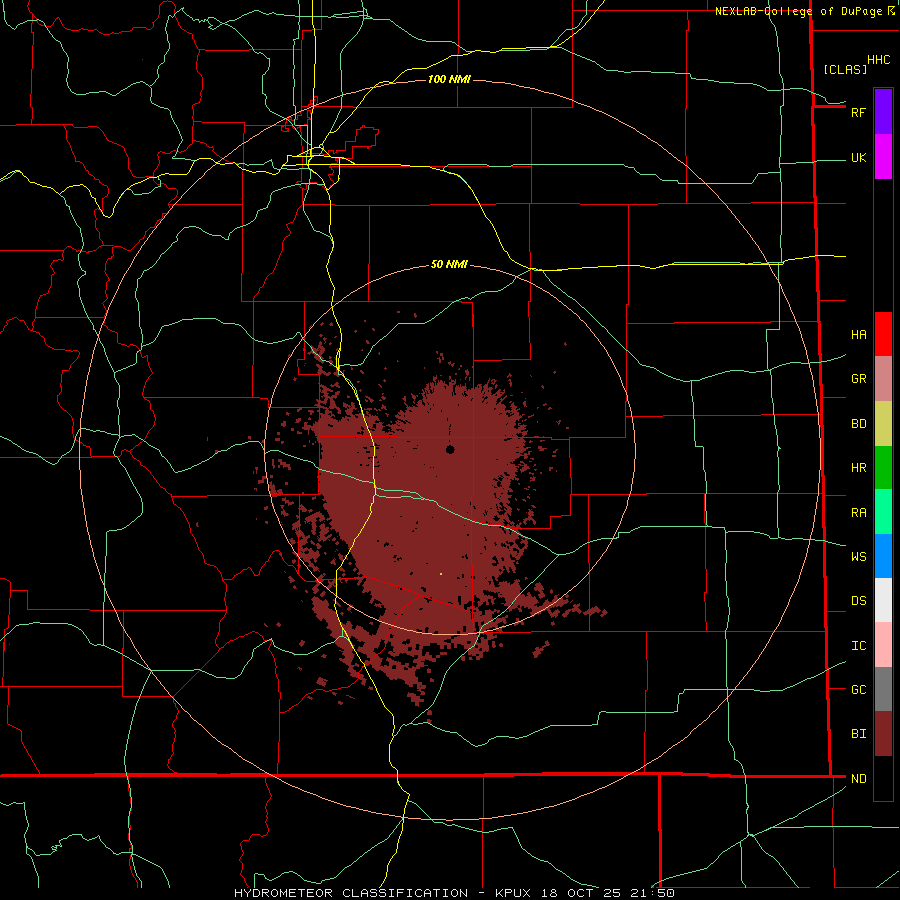Click the HA red legend swatch
The width and height of the screenshot is (900, 900).
883,334
